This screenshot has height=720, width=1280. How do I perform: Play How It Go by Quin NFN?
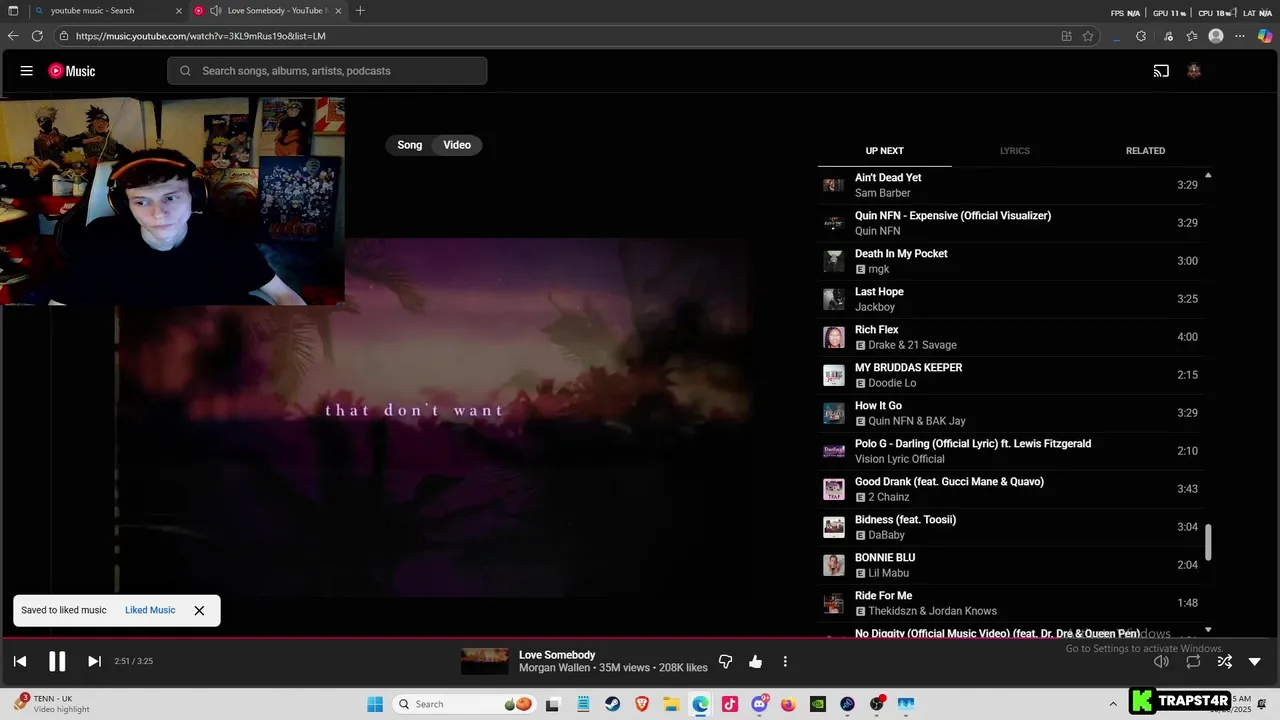click(1010, 413)
